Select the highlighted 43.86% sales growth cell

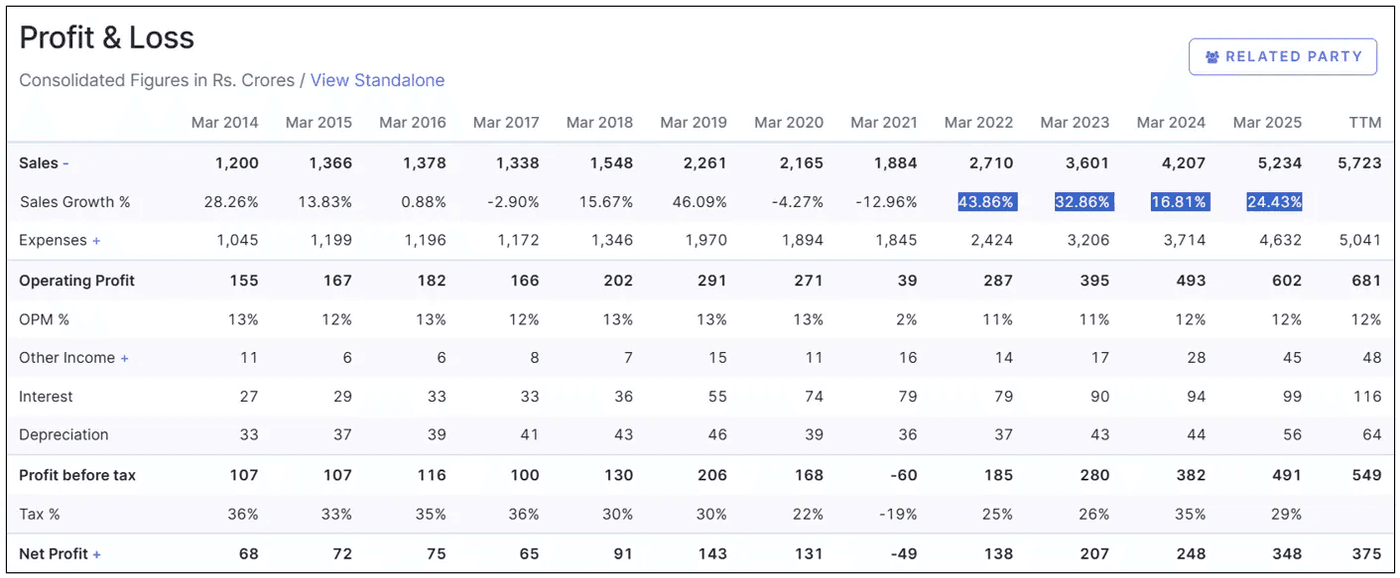tap(986, 201)
